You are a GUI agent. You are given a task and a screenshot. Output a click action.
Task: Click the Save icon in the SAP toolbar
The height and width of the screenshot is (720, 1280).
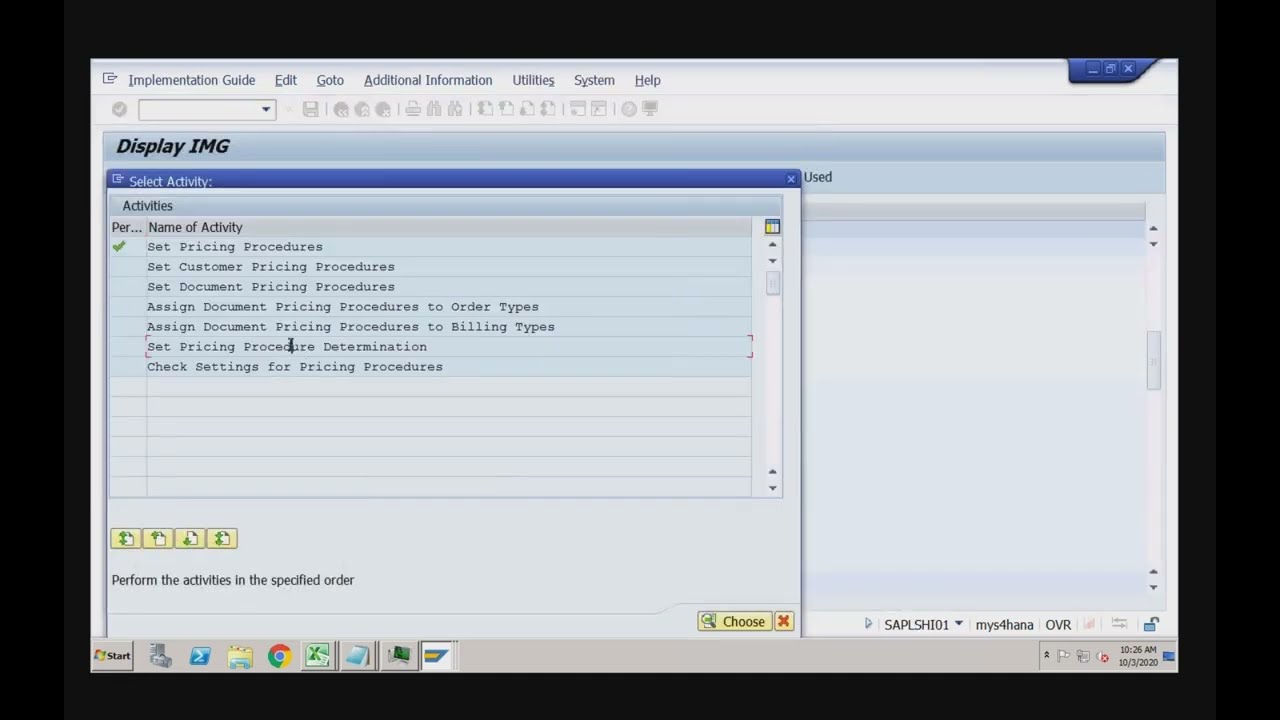click(x=311, y=109)
